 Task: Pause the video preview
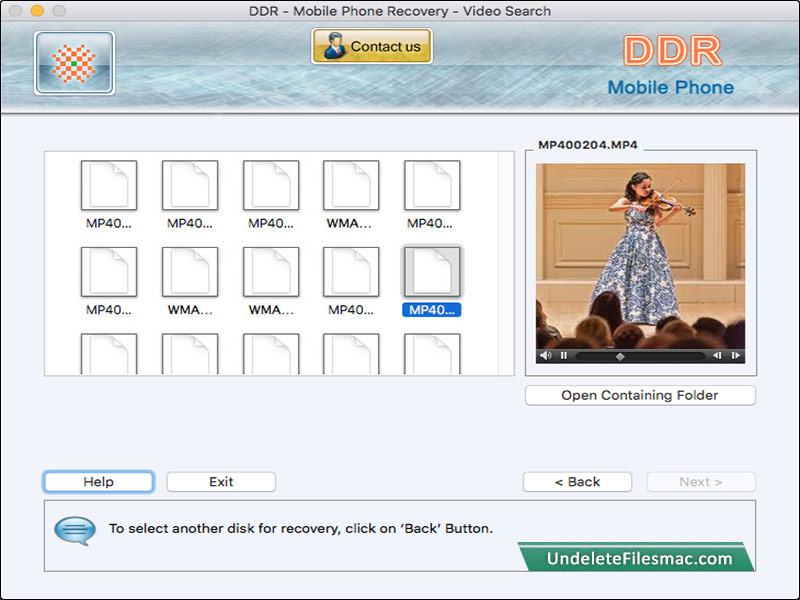563,355
